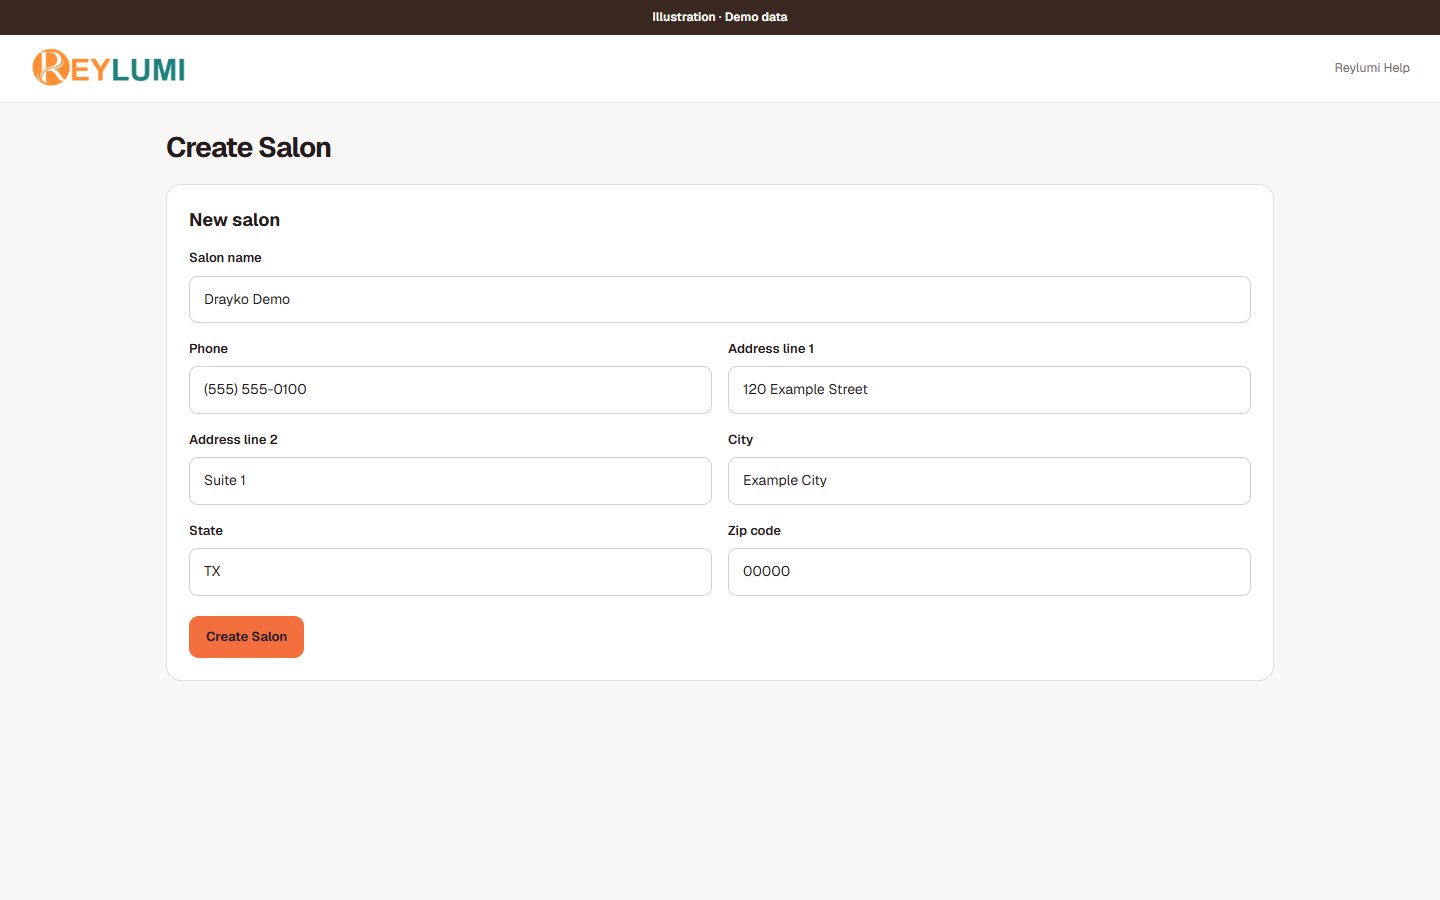The width and height of the screenshot is (1440, 900).
Task: Select the Address line 1 field
Action: tap(989, 390)
